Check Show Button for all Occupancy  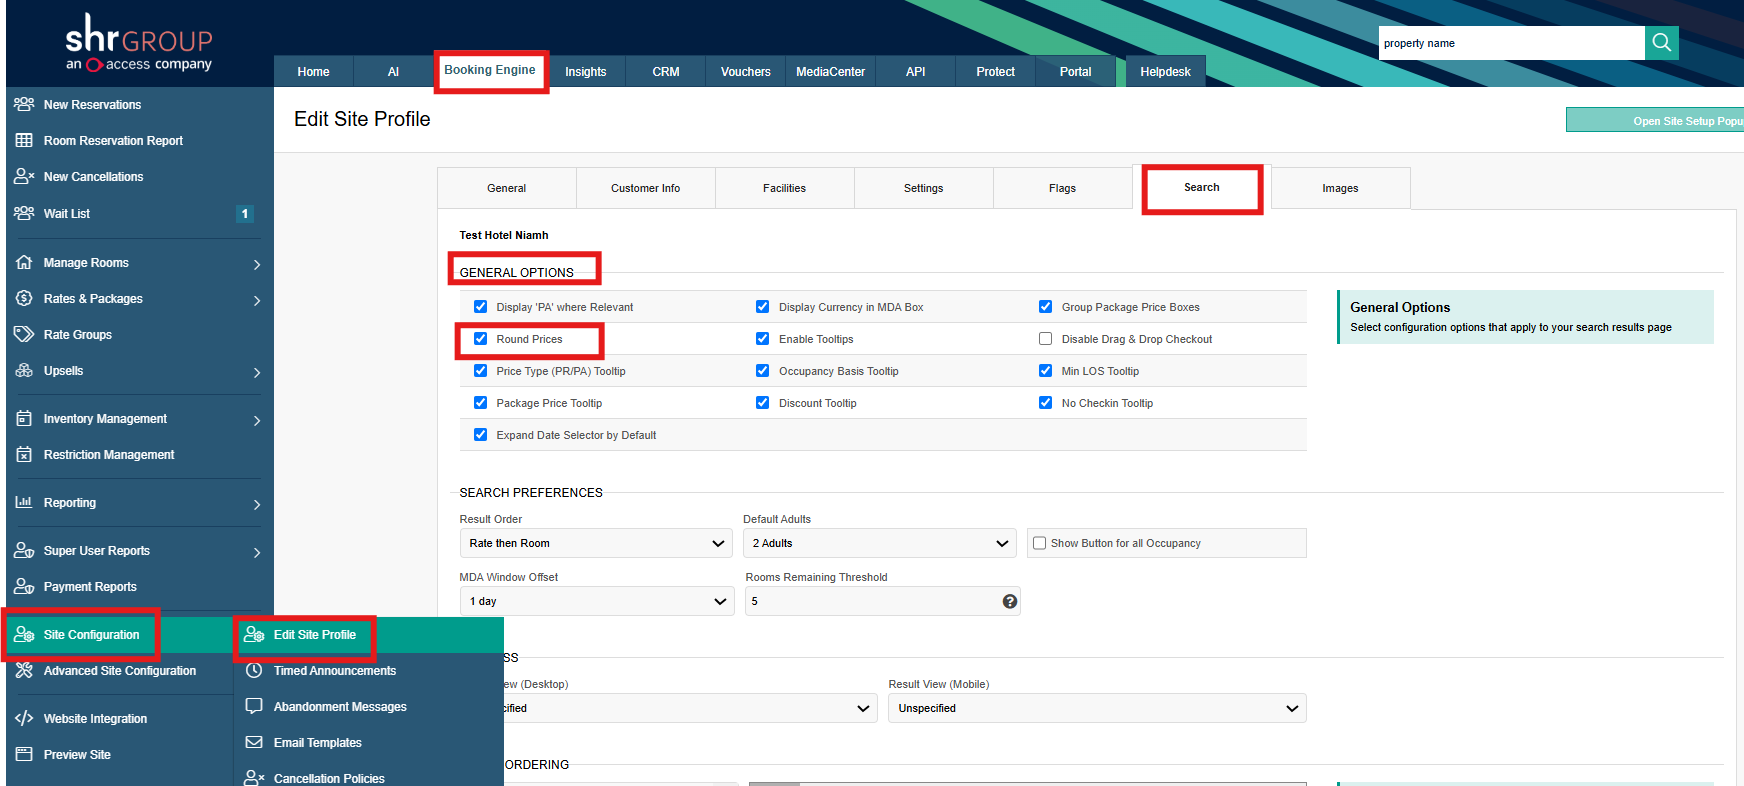[x=1040, y=543]
